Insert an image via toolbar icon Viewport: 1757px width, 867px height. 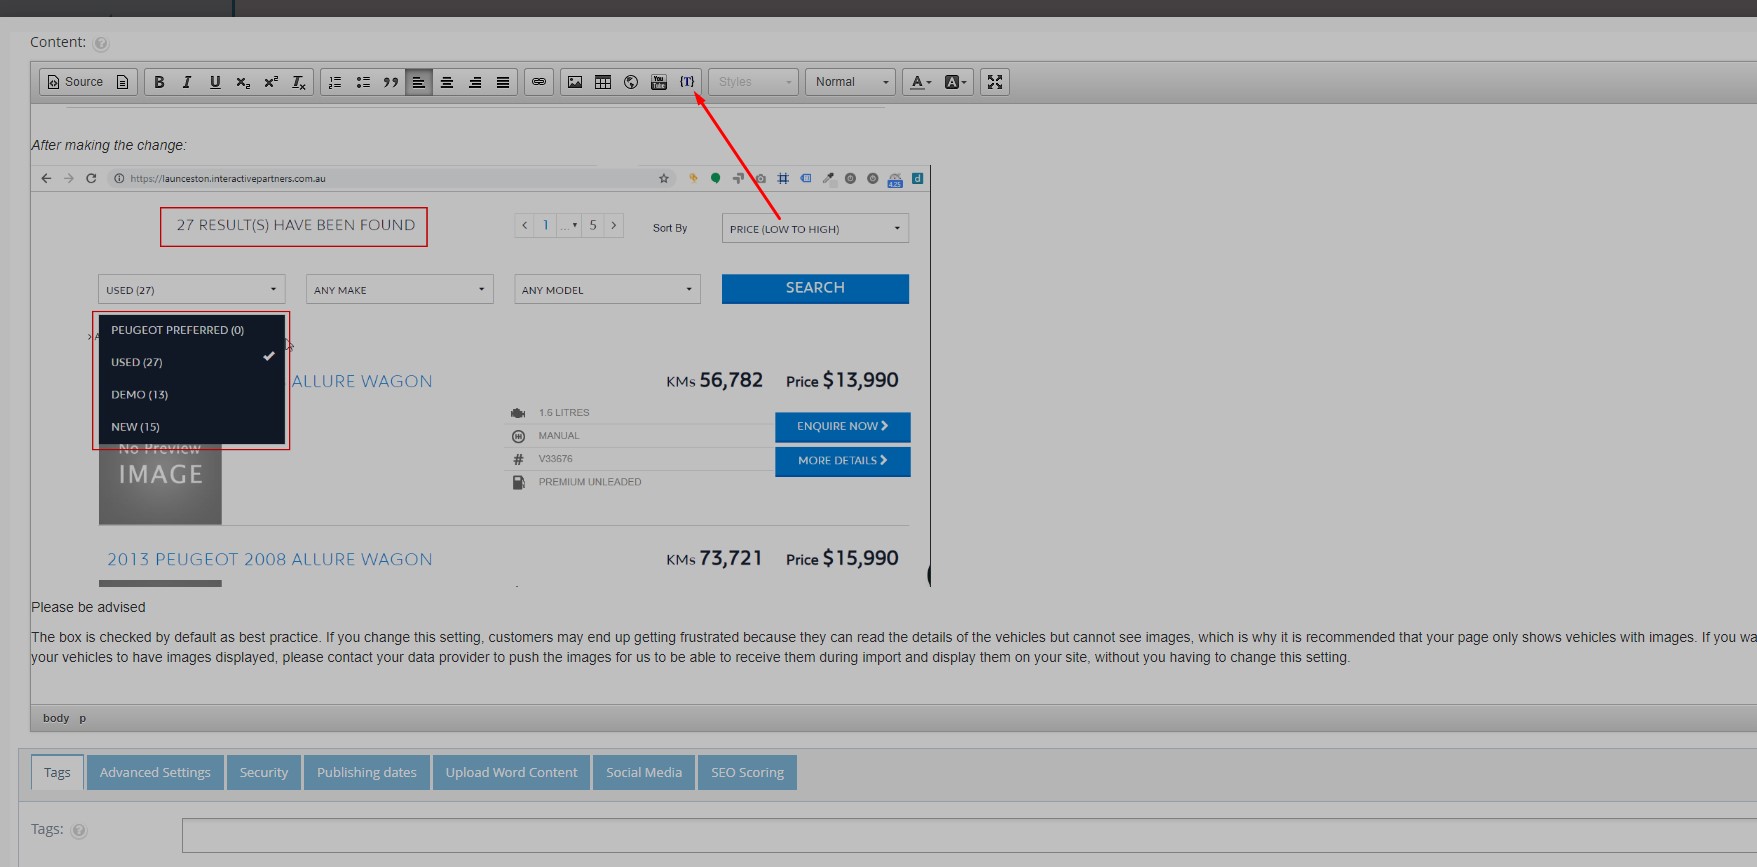point(575,82)
